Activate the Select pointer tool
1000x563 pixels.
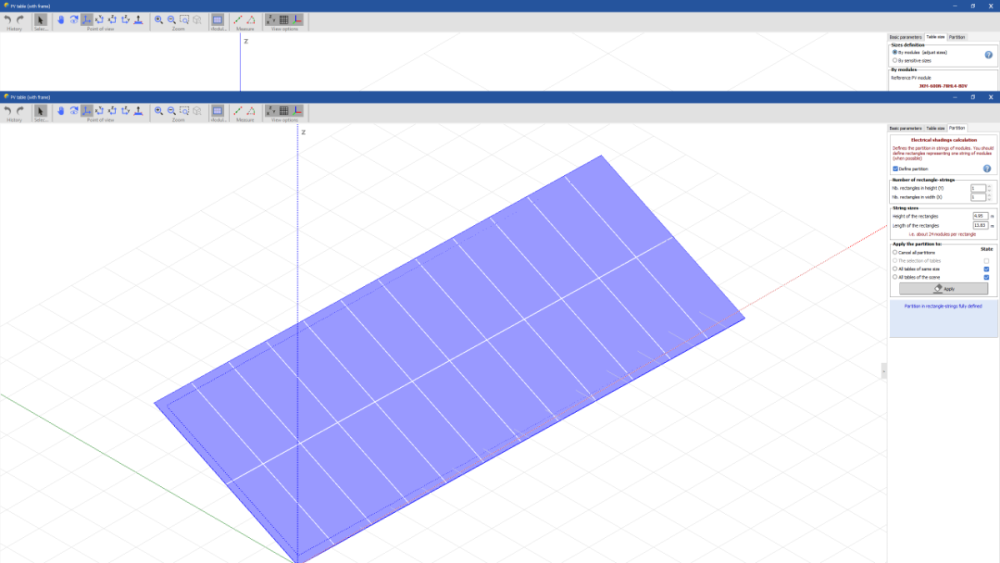pos(41,110)
